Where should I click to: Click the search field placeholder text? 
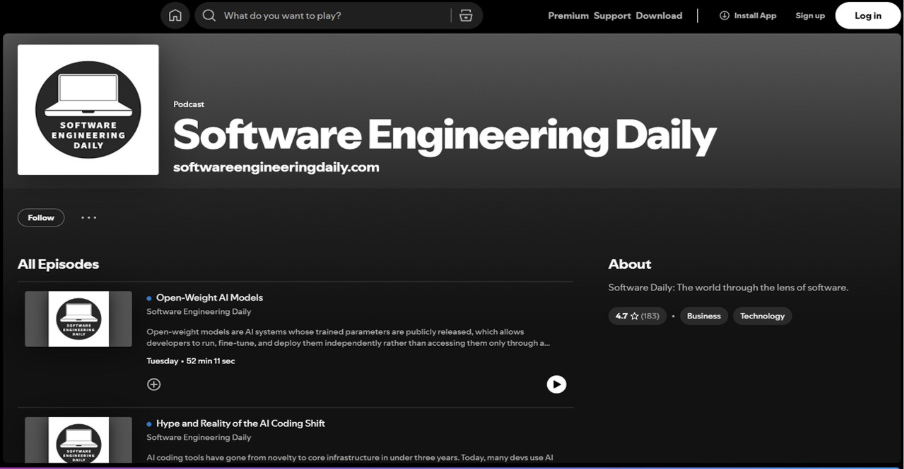coord(282,16)
